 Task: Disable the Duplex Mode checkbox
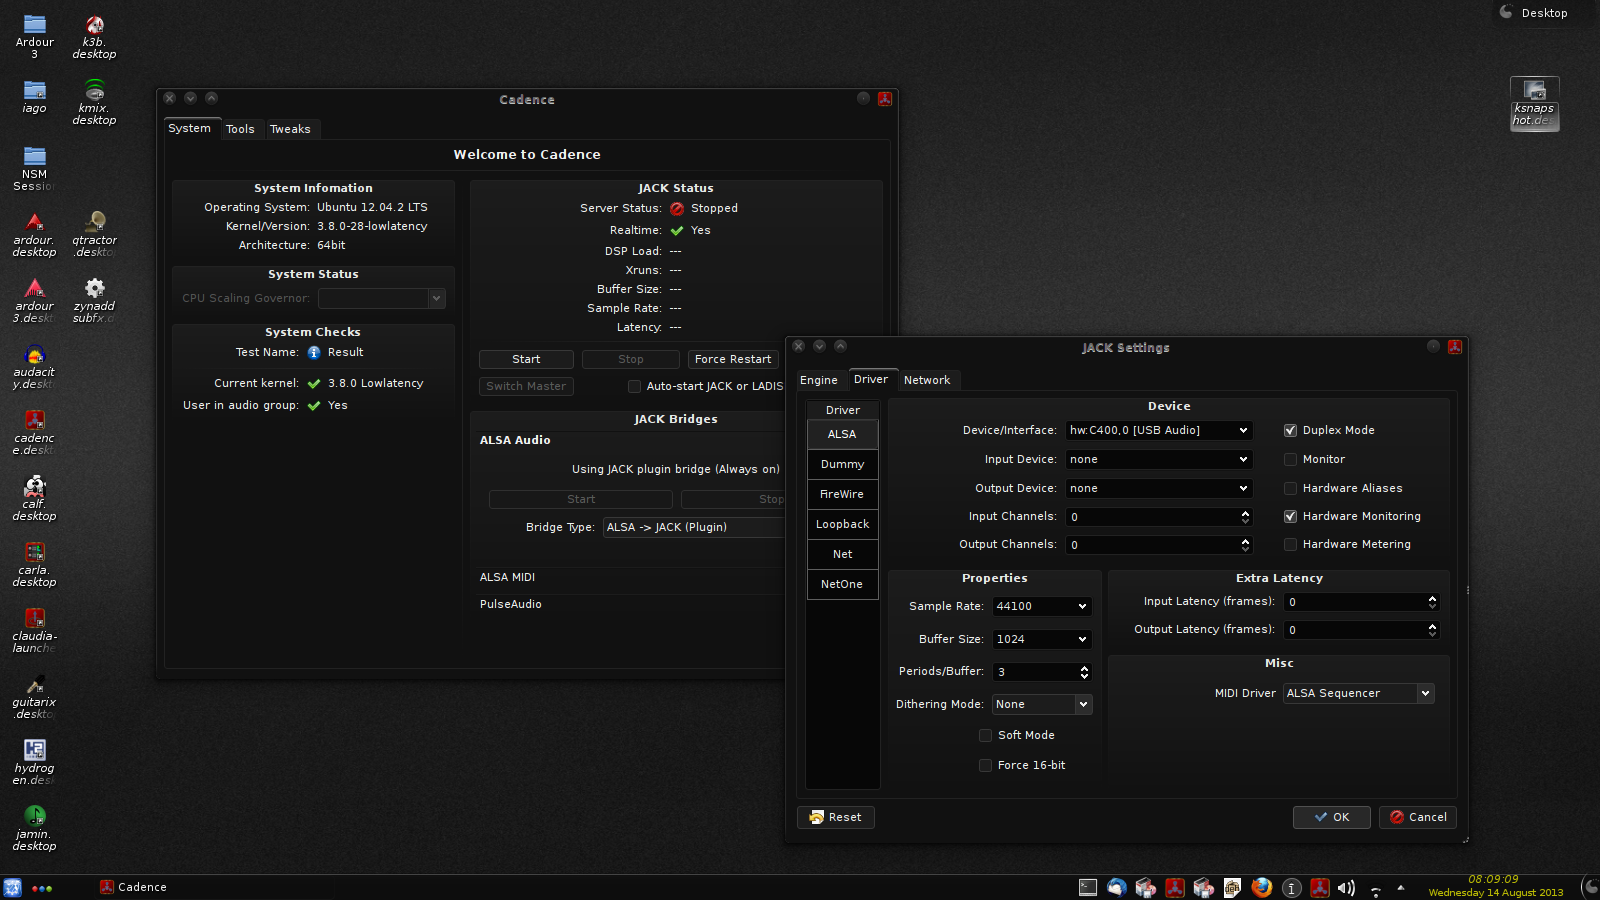[1290, 431]
